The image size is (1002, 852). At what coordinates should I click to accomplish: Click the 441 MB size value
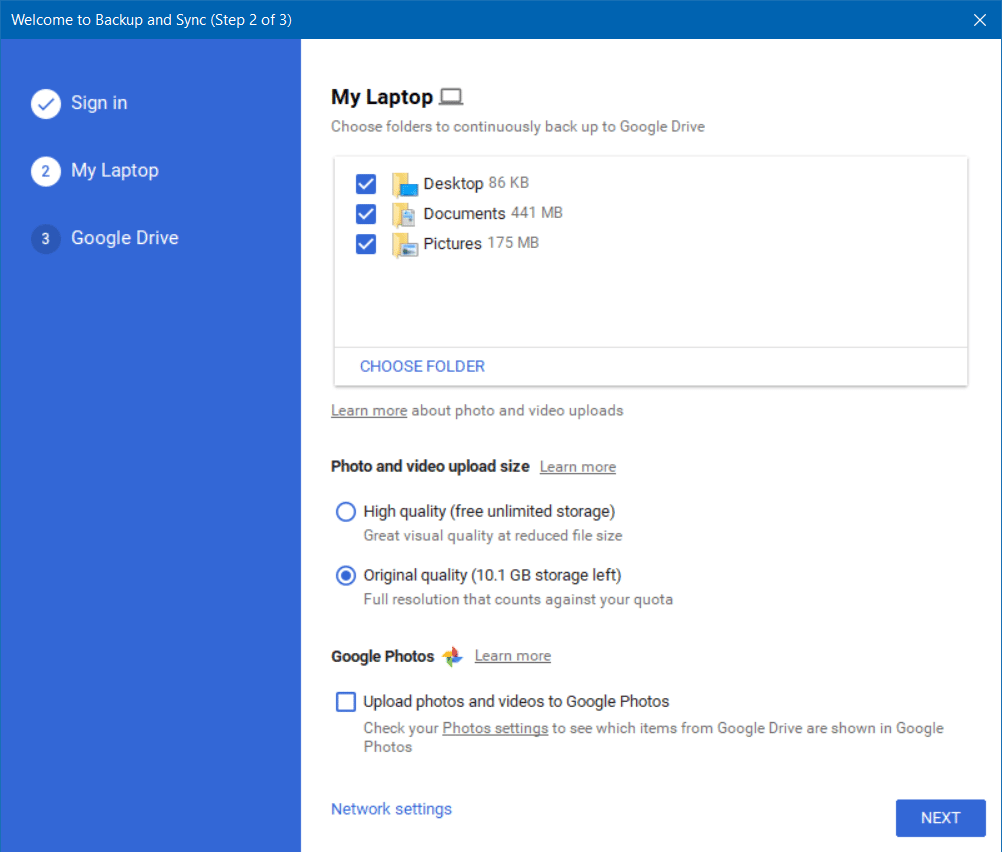click(x=537, y=213)
